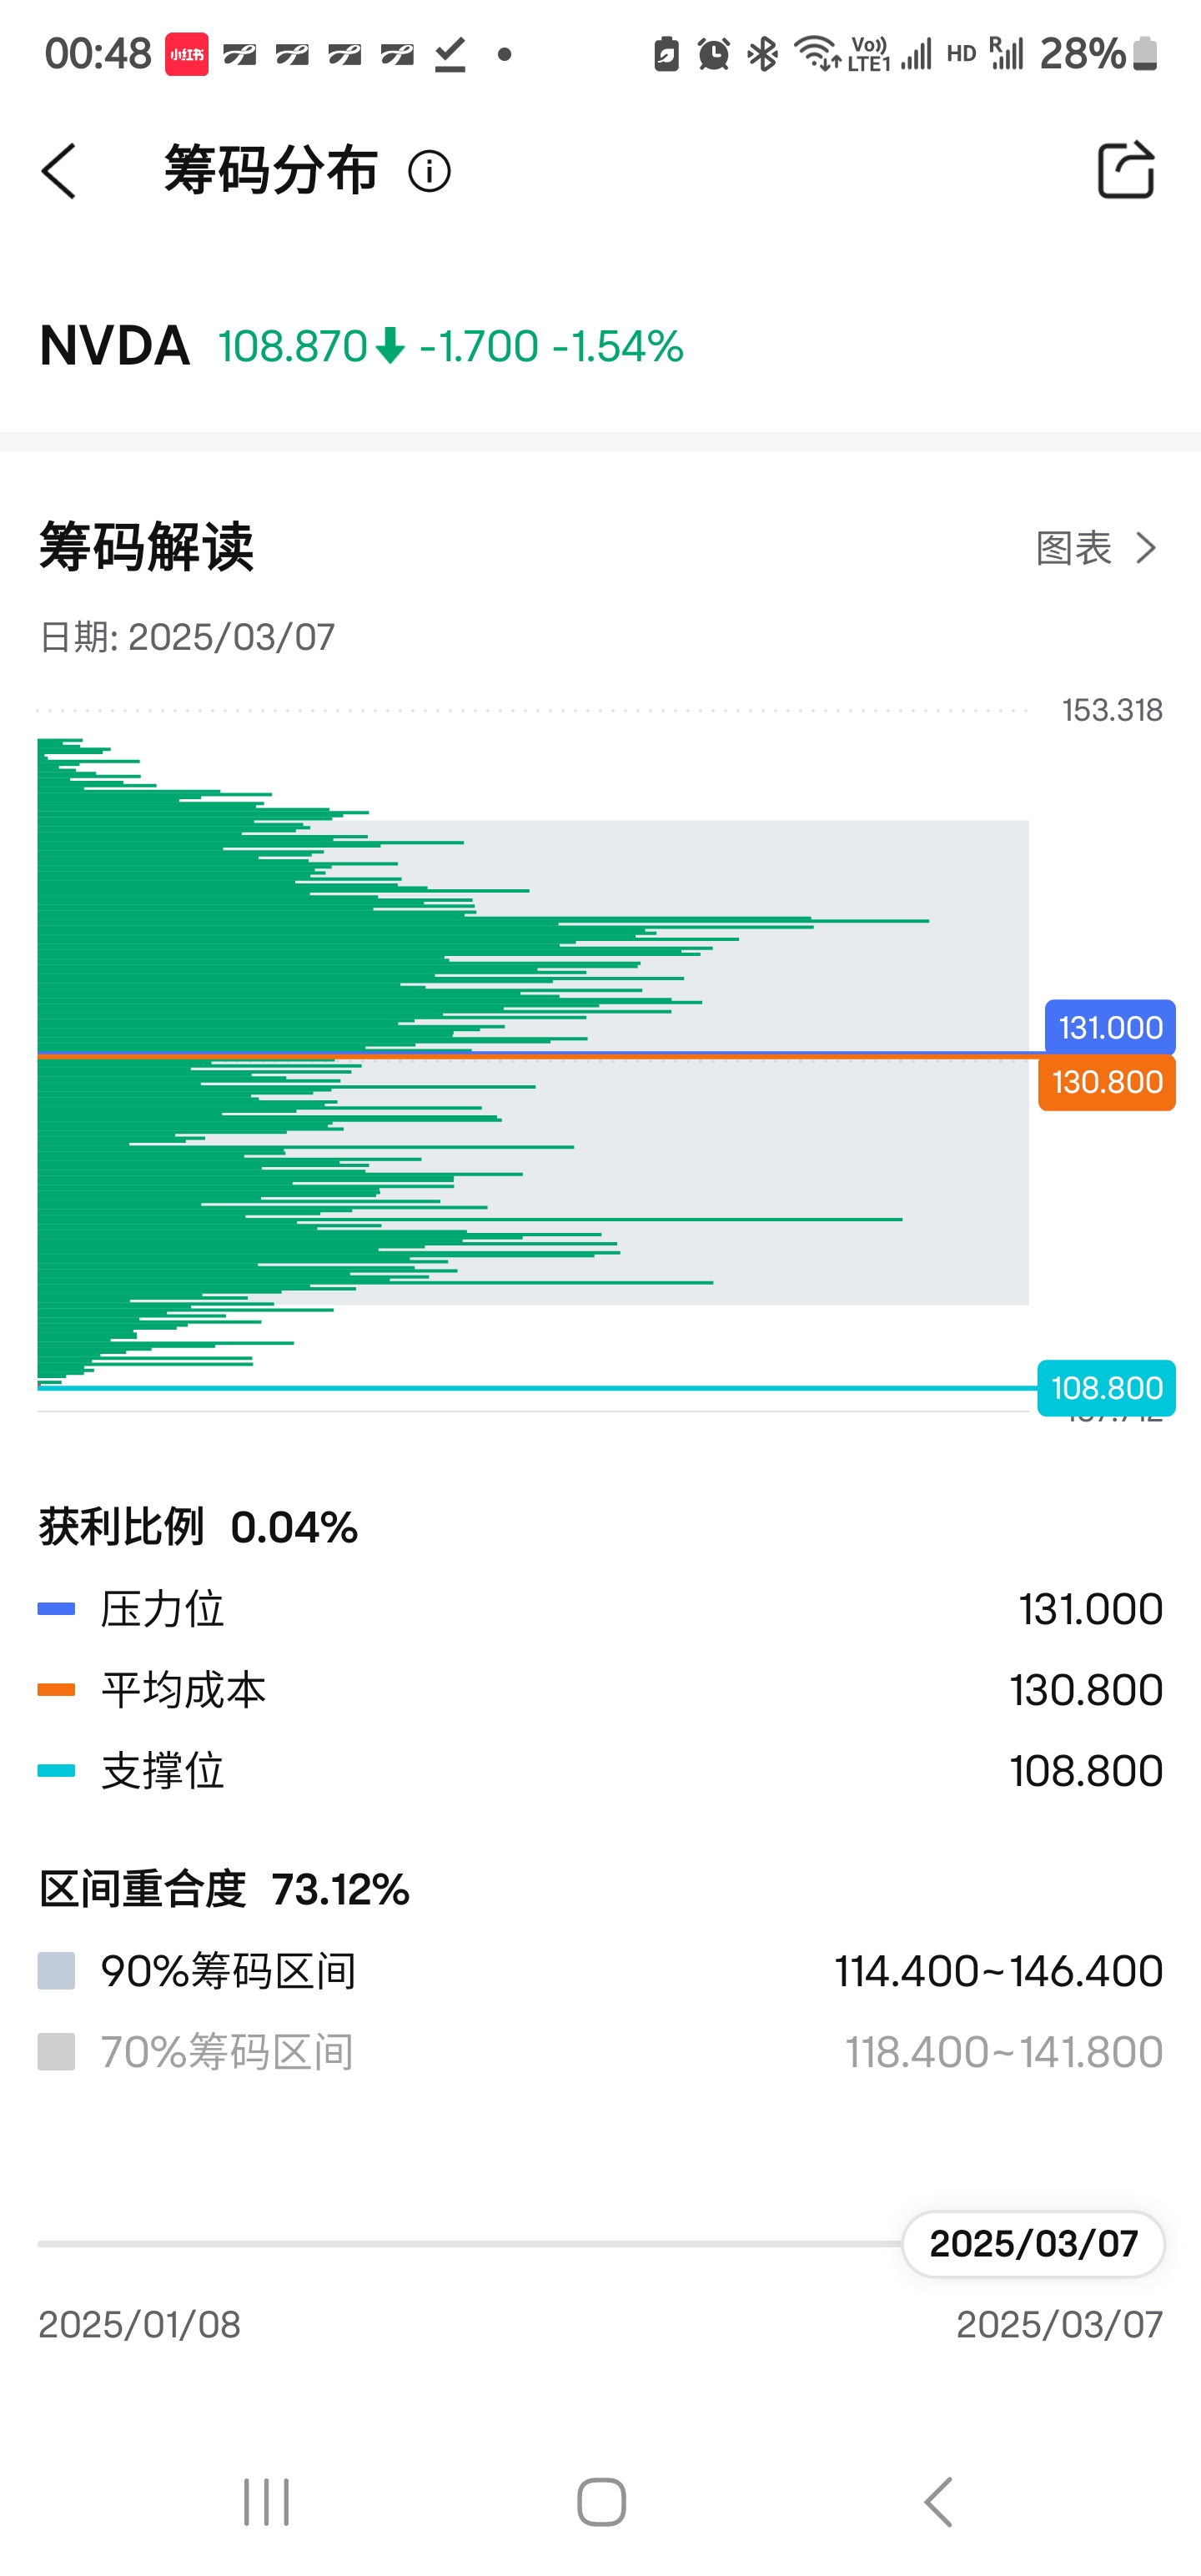
Task: Tap the date slider handle 2025/03/07
Action: click(1033, 2244)
